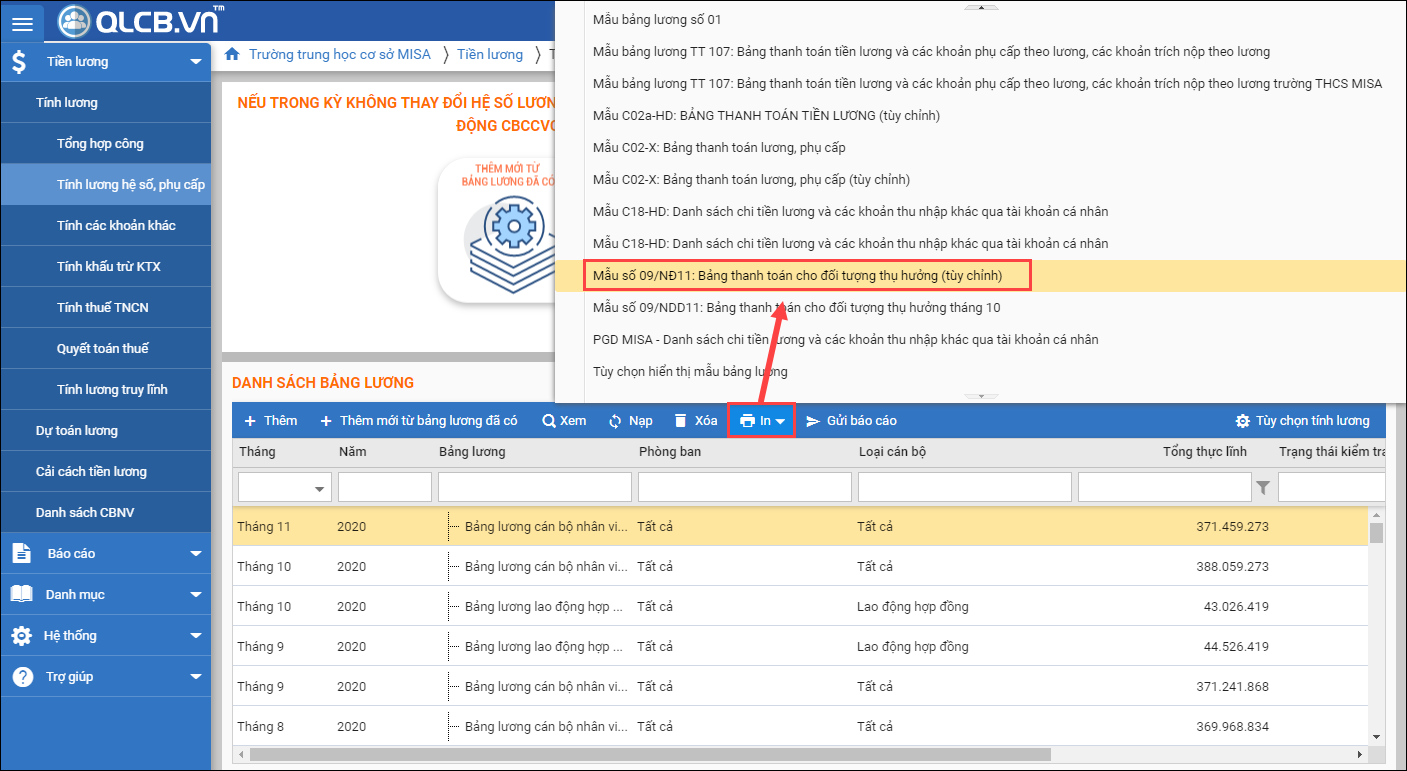Open the In print dropdown
The width and height of the screenshot is (1407, 771).
click(762, 421)
